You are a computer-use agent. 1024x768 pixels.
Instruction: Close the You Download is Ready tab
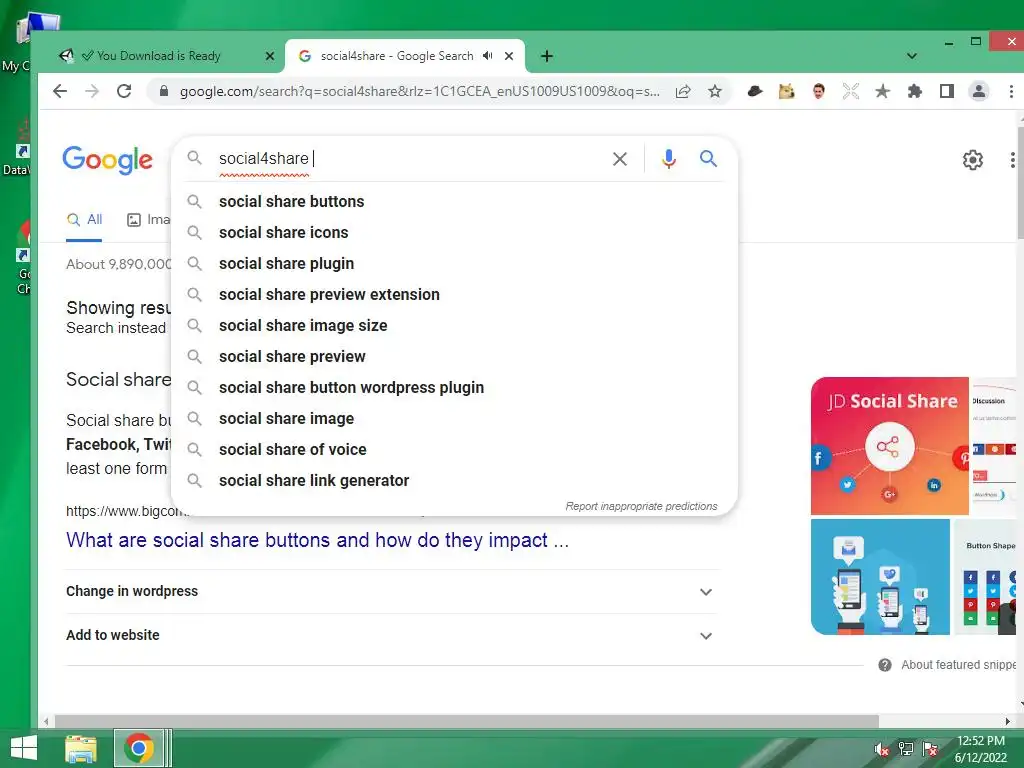tap(270, 56)
